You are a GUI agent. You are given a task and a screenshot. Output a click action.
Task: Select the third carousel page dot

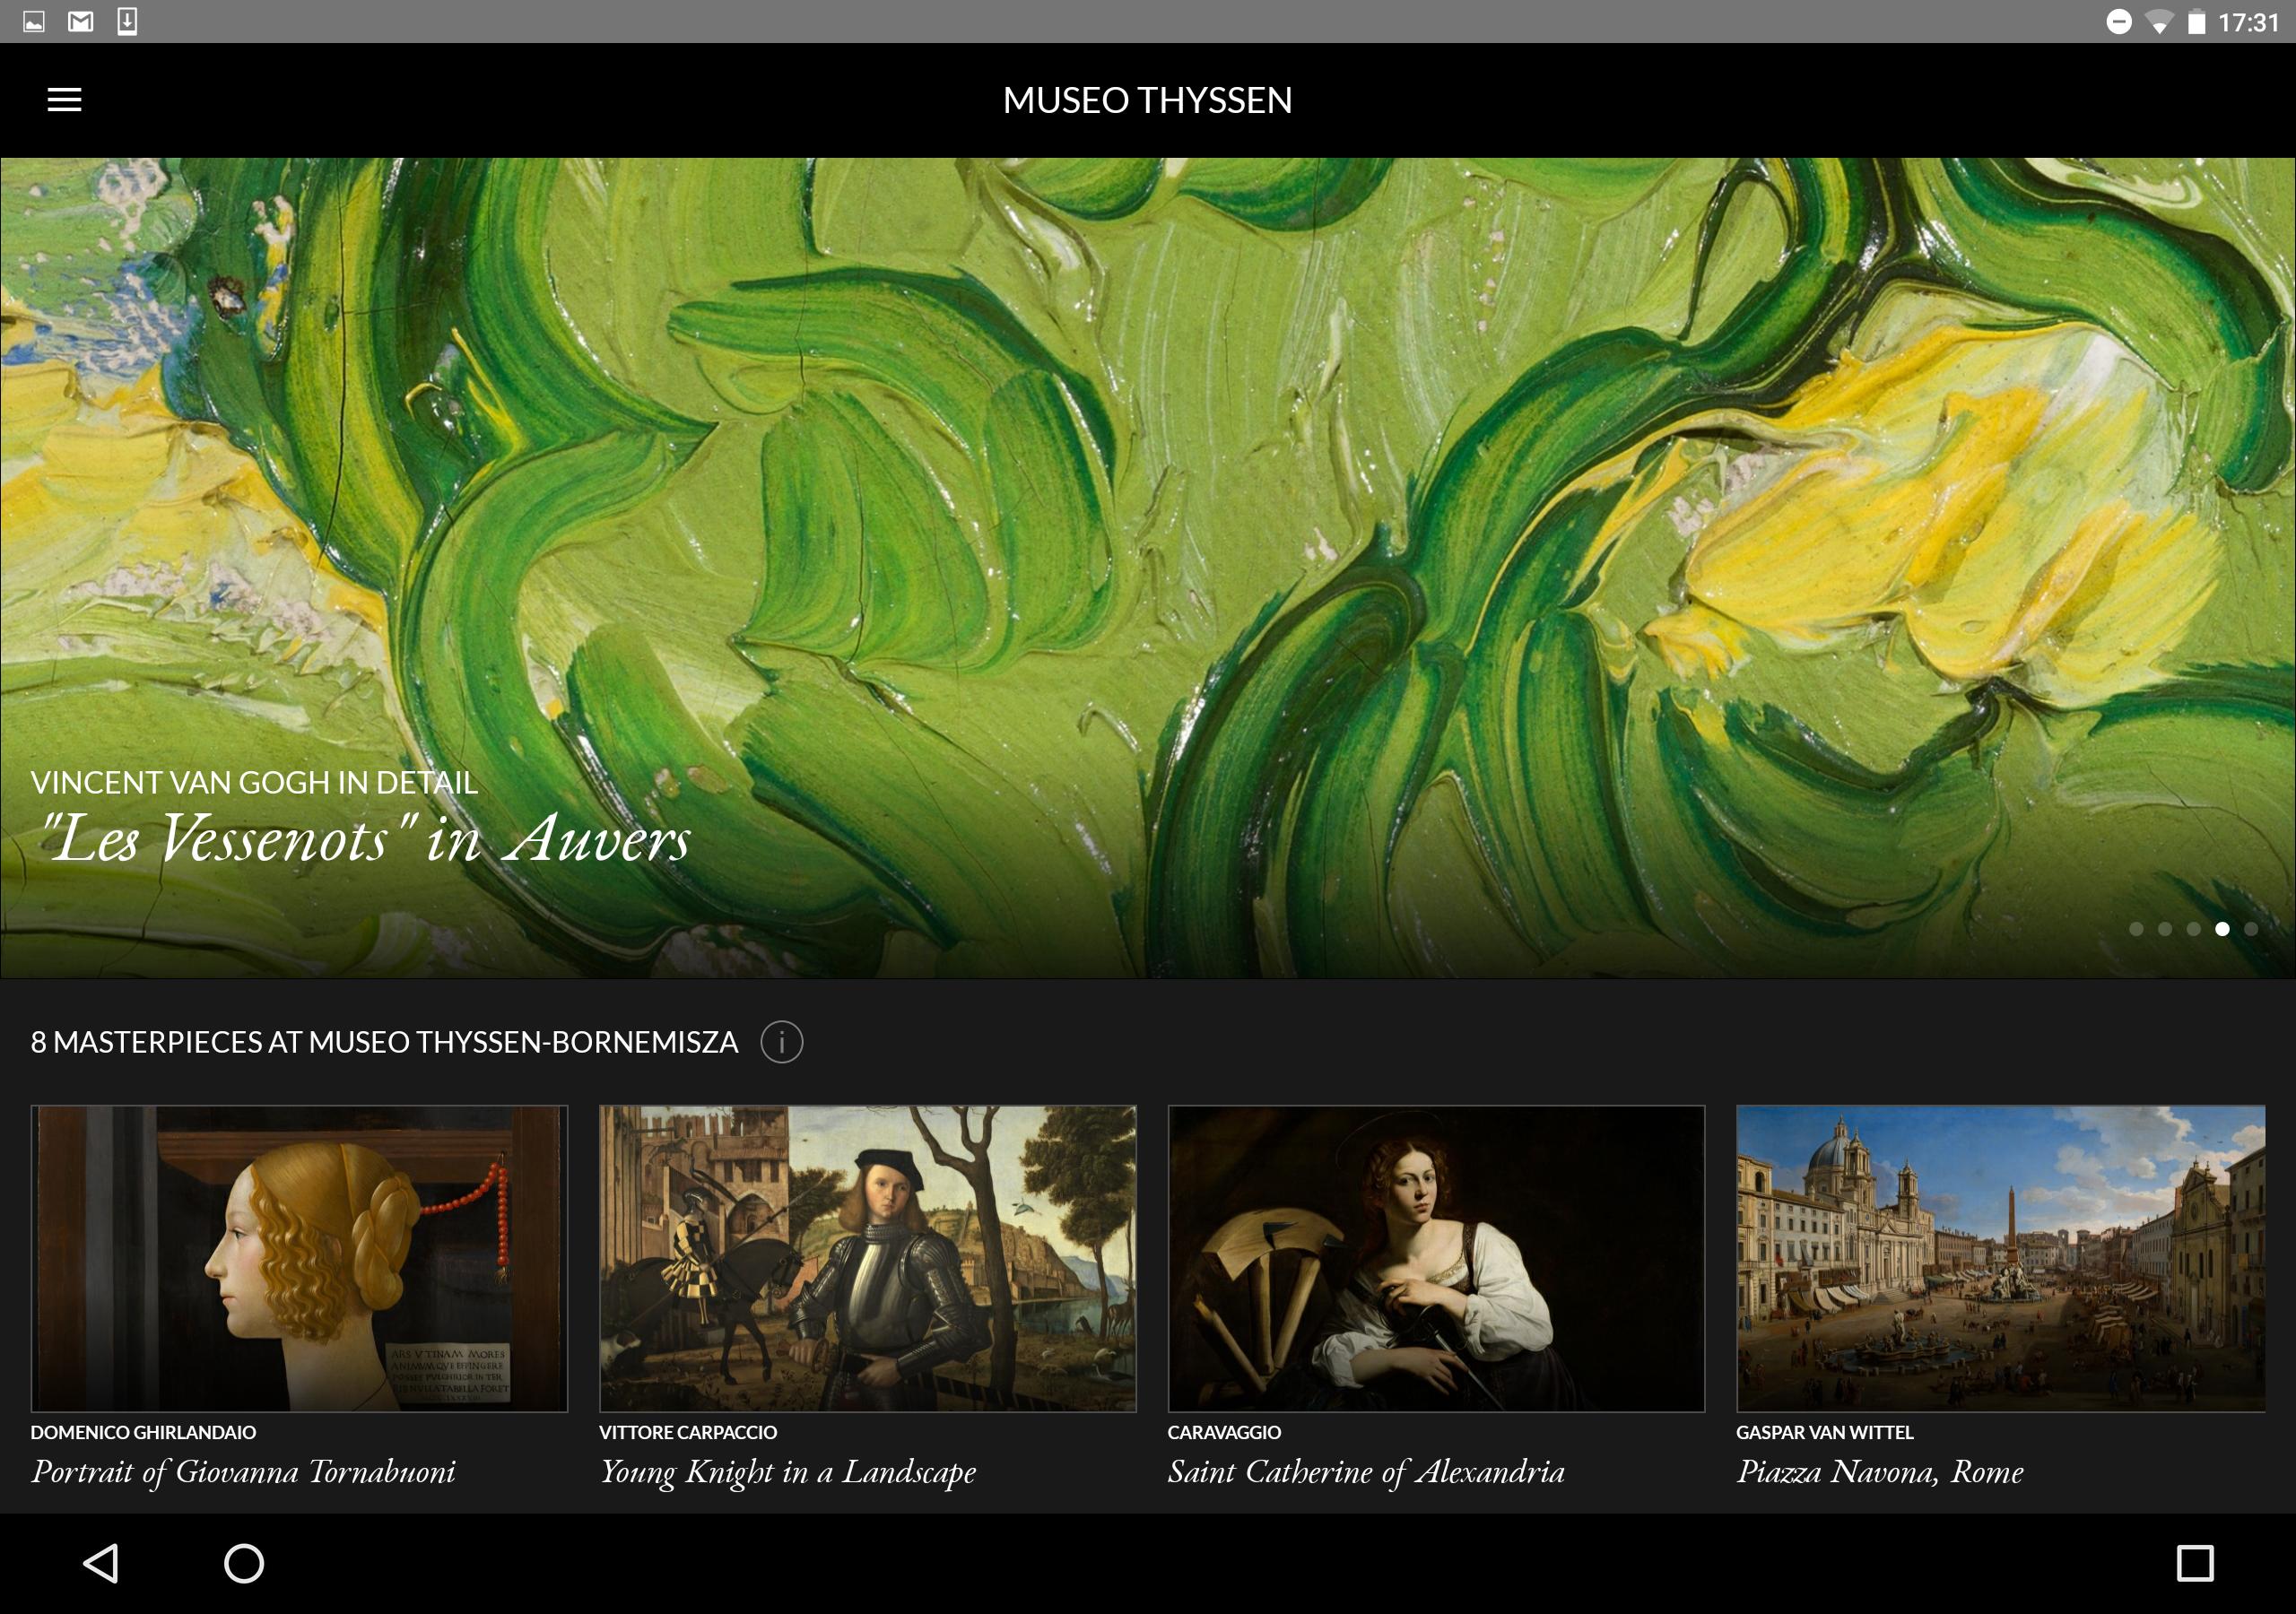pos(2193,929)
